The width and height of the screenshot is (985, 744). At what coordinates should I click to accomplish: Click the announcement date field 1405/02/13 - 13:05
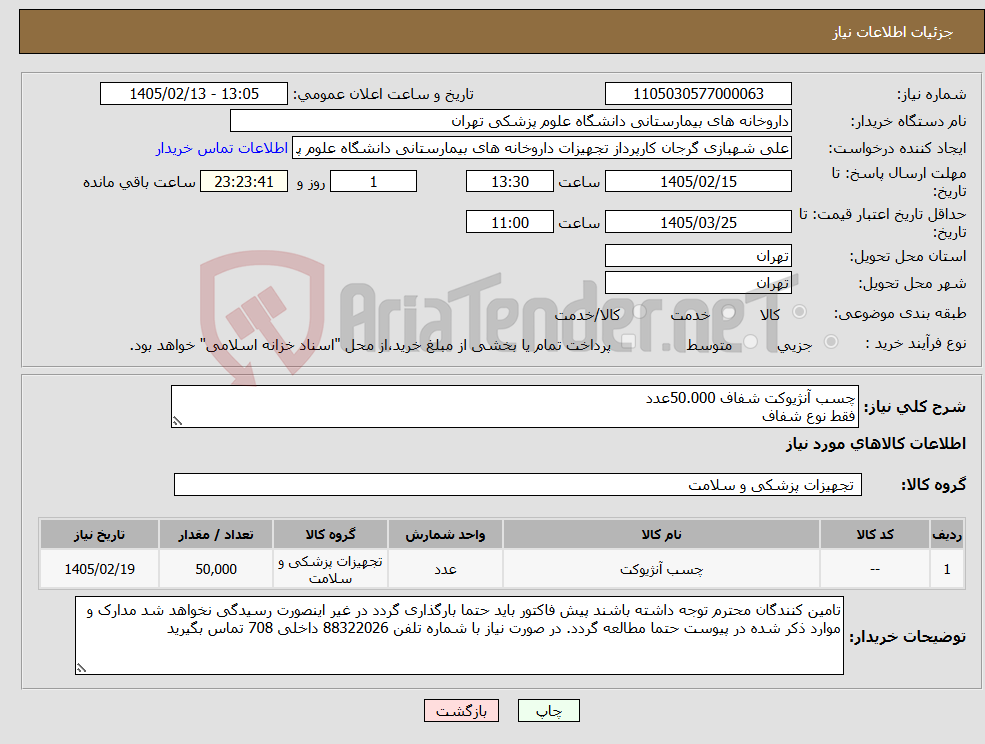click(193, 94)
